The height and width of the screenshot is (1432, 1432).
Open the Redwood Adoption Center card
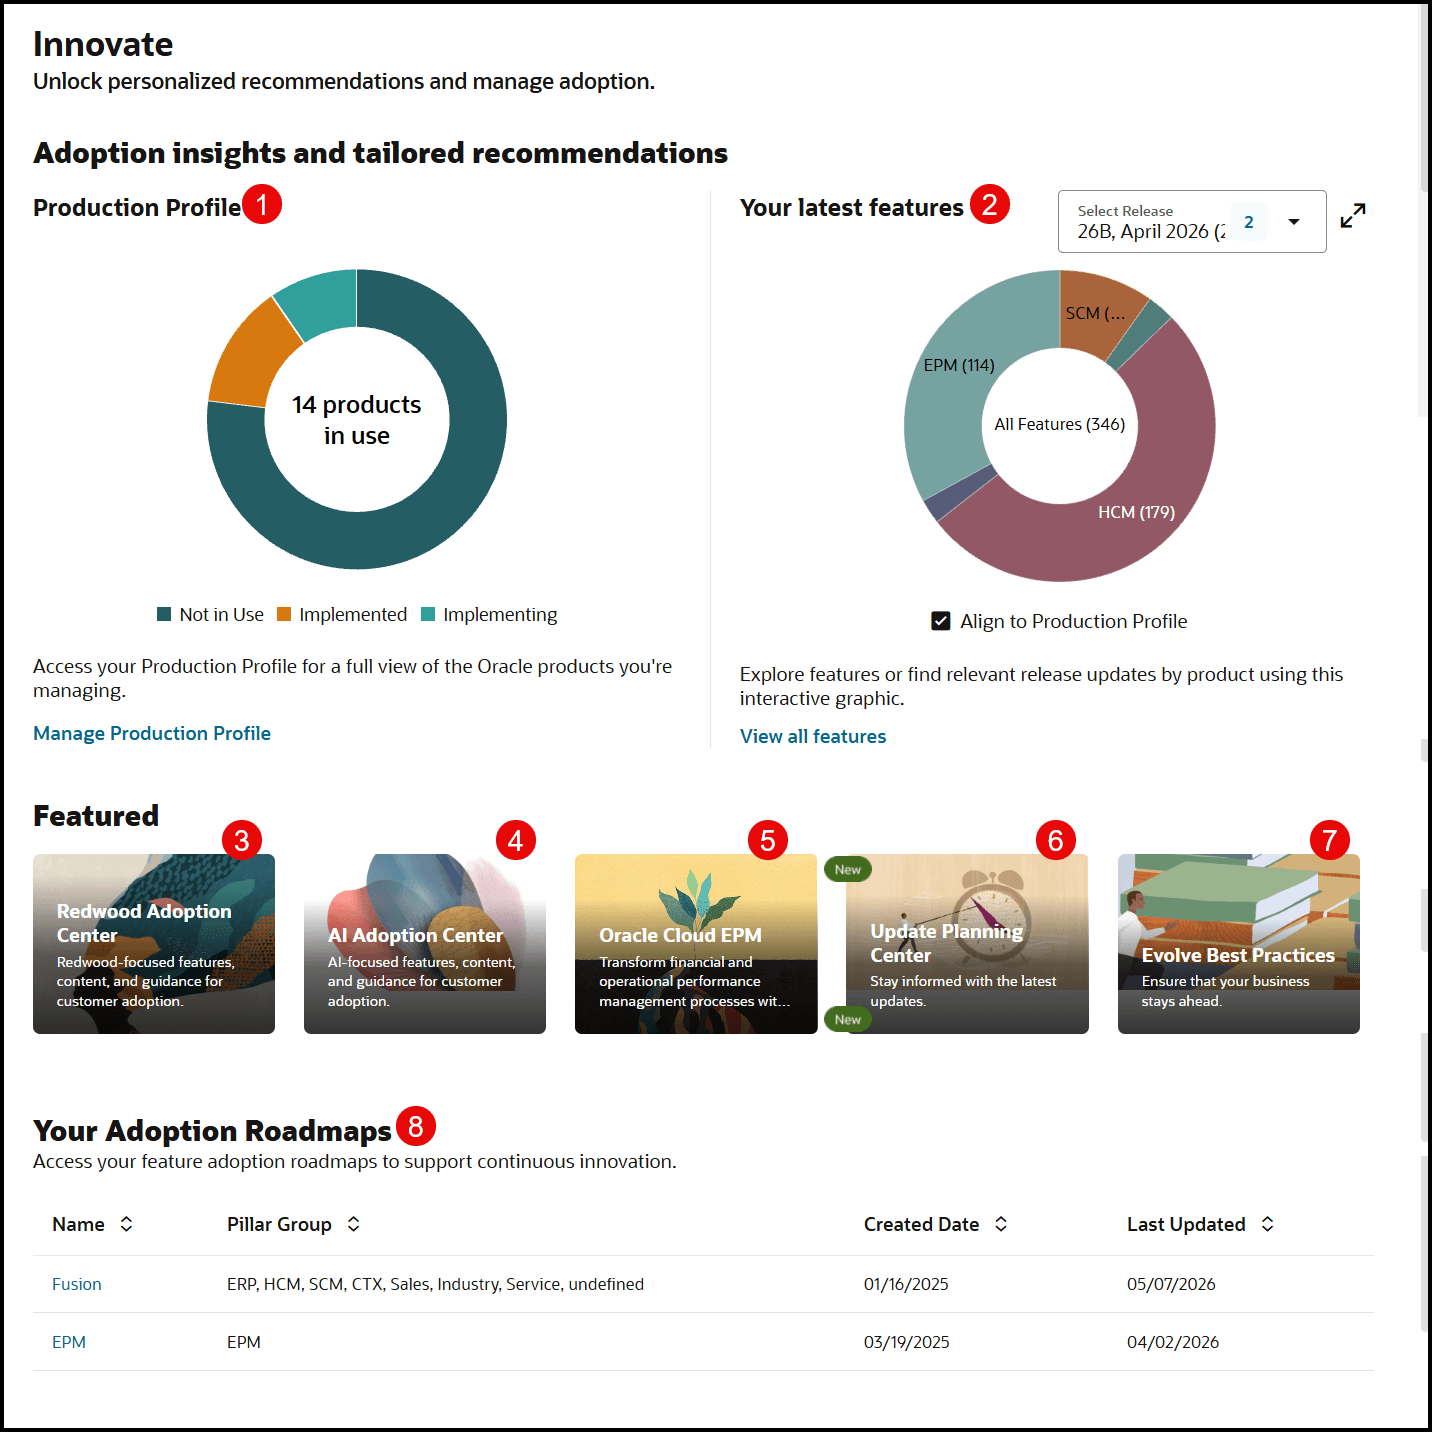[x=154, y=944]
